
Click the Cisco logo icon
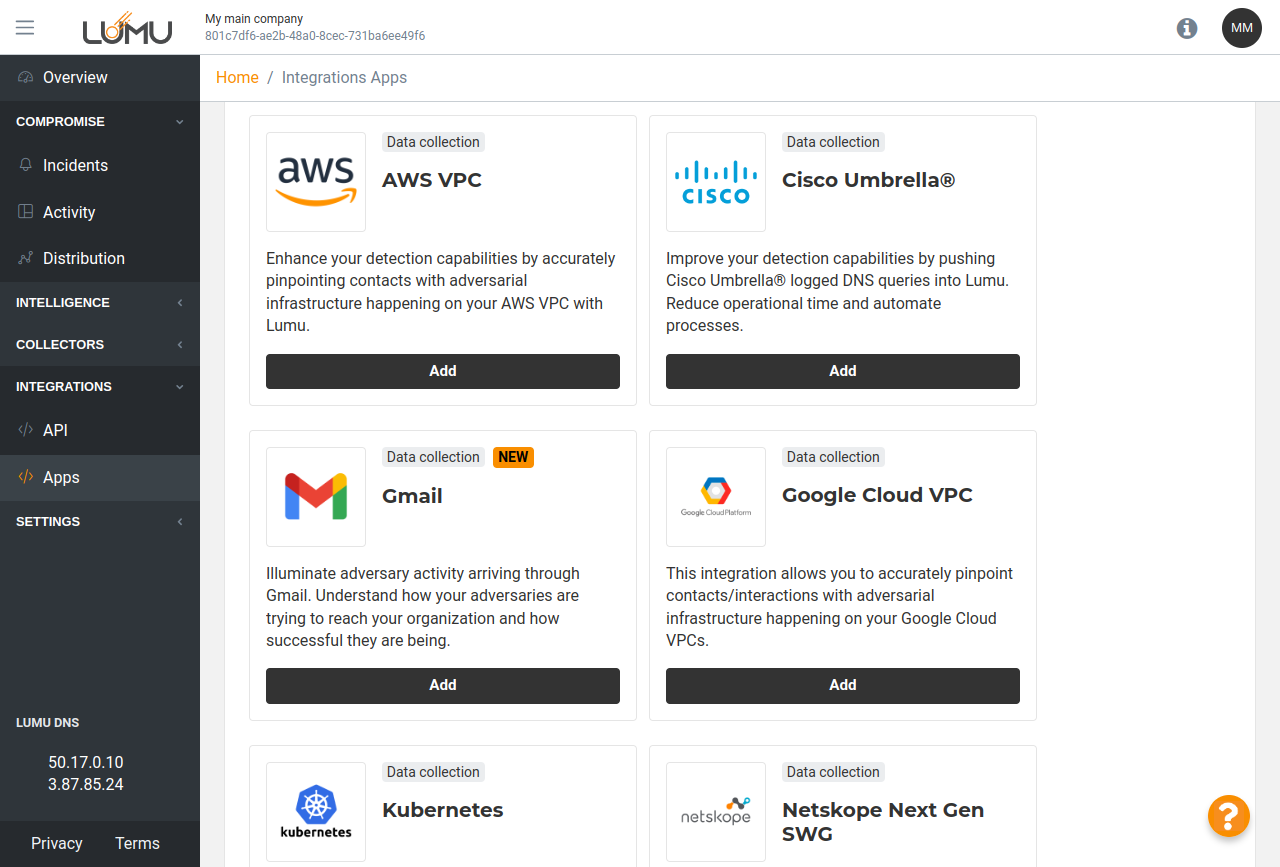(x=716, y=182)
